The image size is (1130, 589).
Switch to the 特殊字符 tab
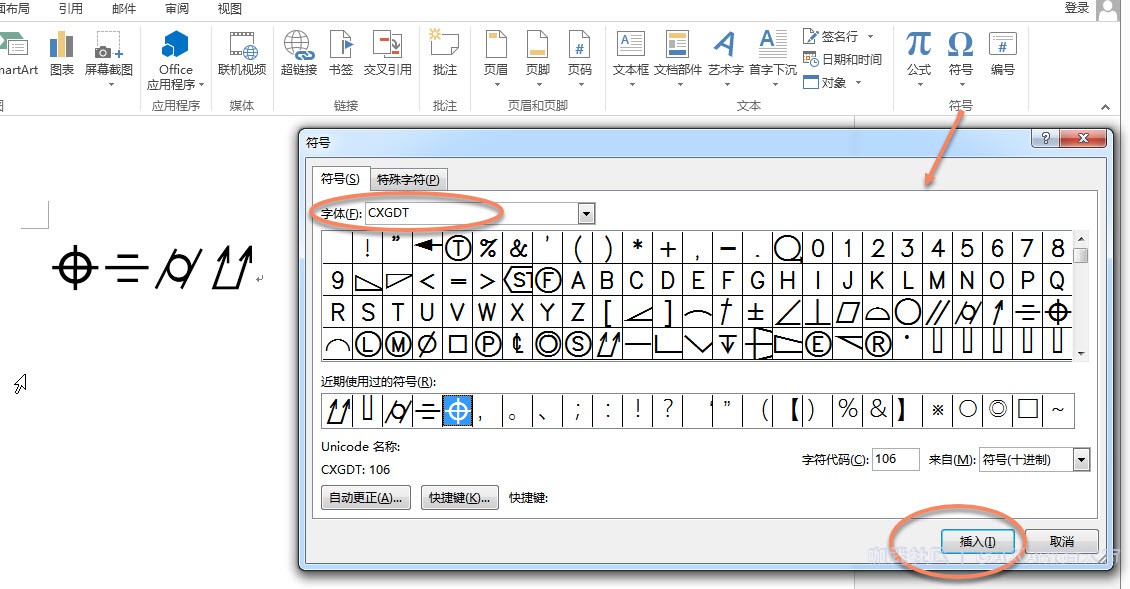click(x=410, y=180)
